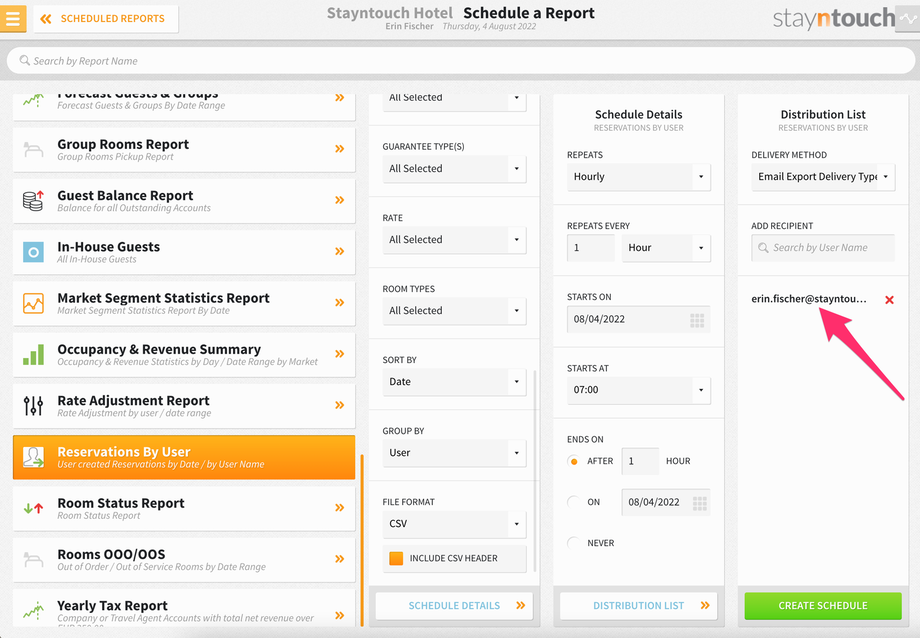This screenshot has height=638, width=920.
Task: Open Room Status Report via its chevron
Action: (340, 508)
